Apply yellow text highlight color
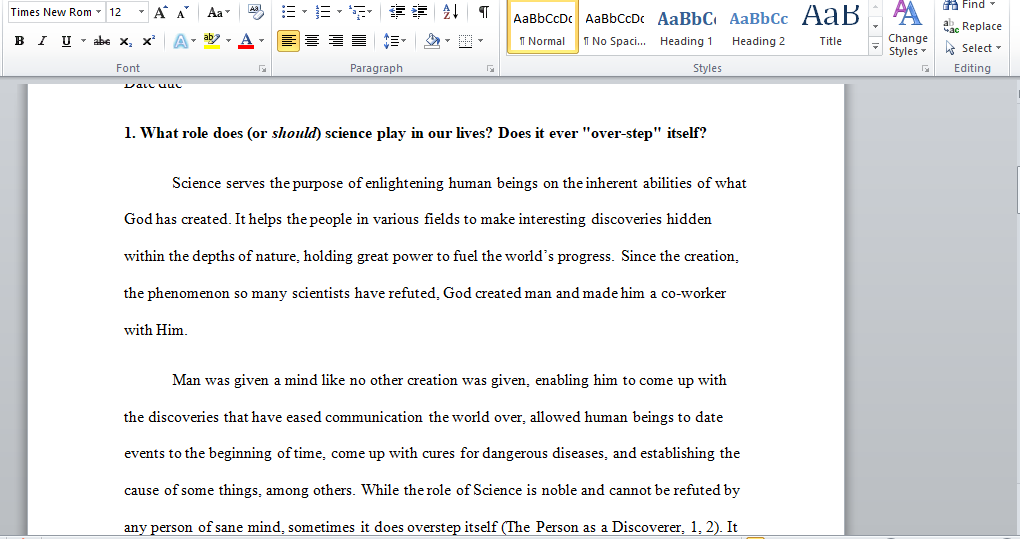The height and width of the screenshot is (539, 1020). 211,41
